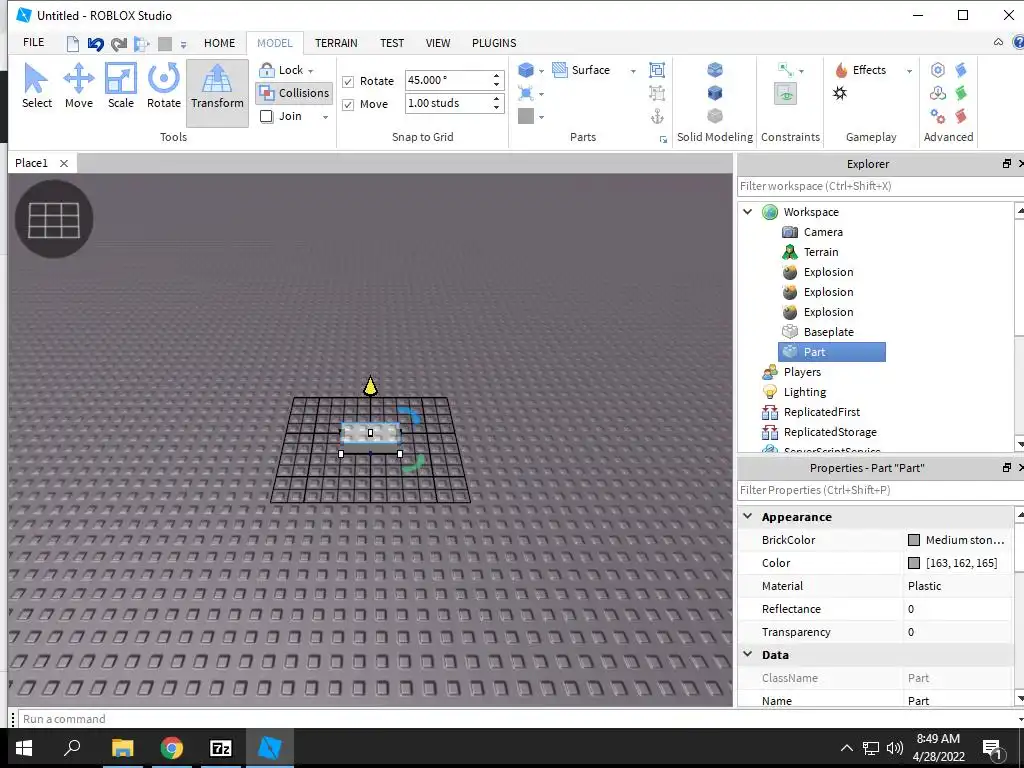This screenshot has width=1024, height=768.
Task: Click the grid view selector circle in viewport
Action: coord(54,219)
